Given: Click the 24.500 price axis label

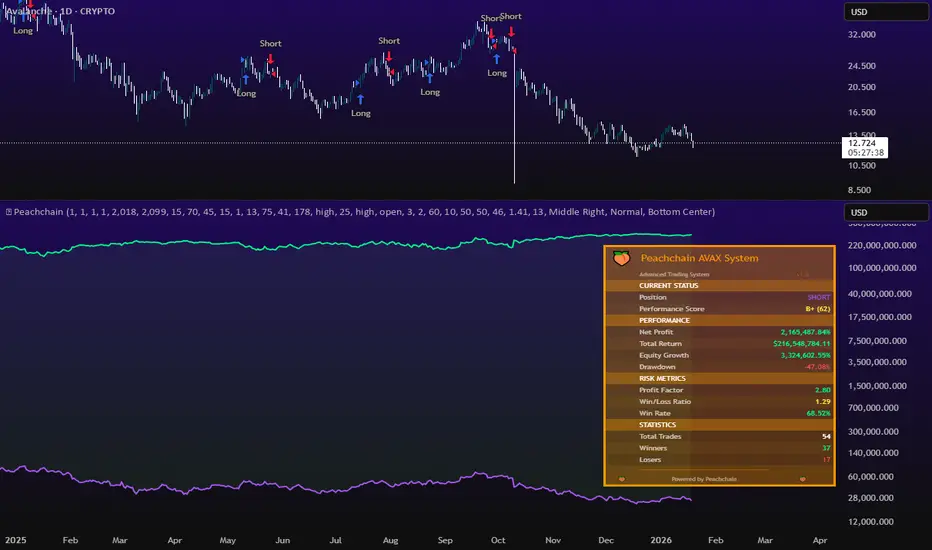Looking at the screenshot, I should 862,66.
